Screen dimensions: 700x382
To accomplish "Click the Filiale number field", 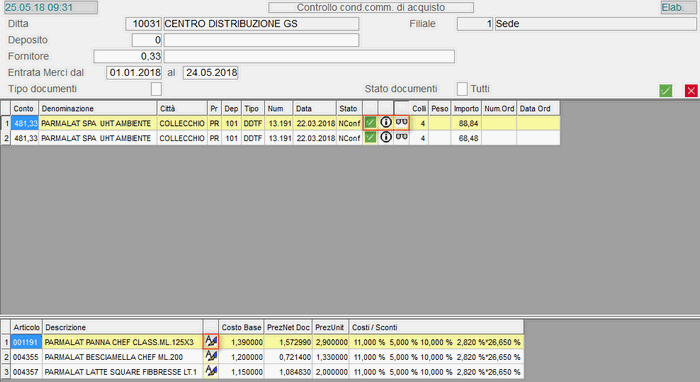I will coord(475,24).
